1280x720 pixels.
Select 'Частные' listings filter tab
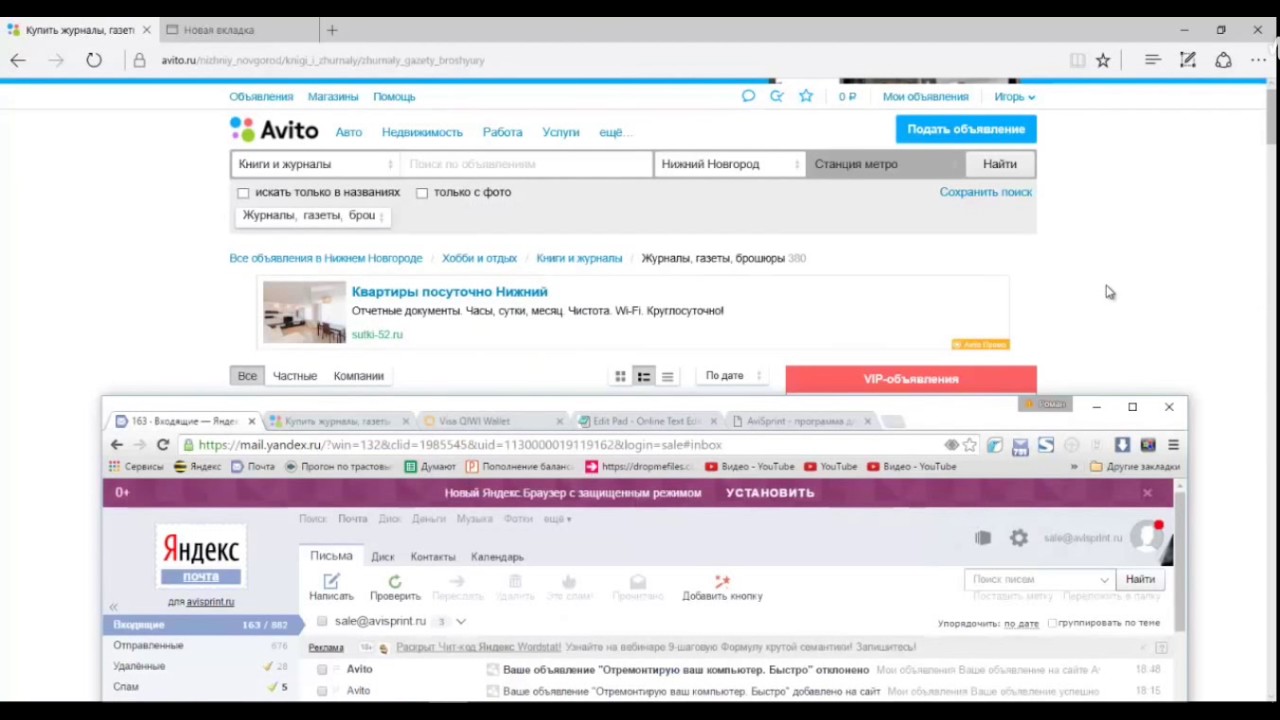[295, 376]
